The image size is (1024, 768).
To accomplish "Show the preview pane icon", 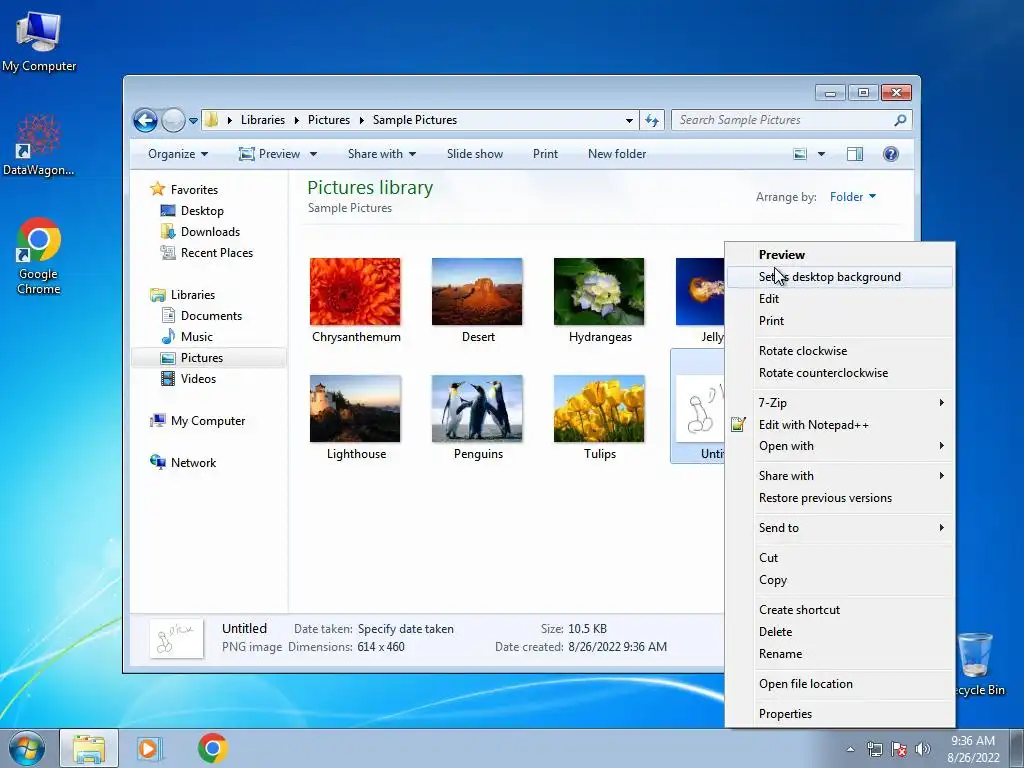I will point(854,154).
